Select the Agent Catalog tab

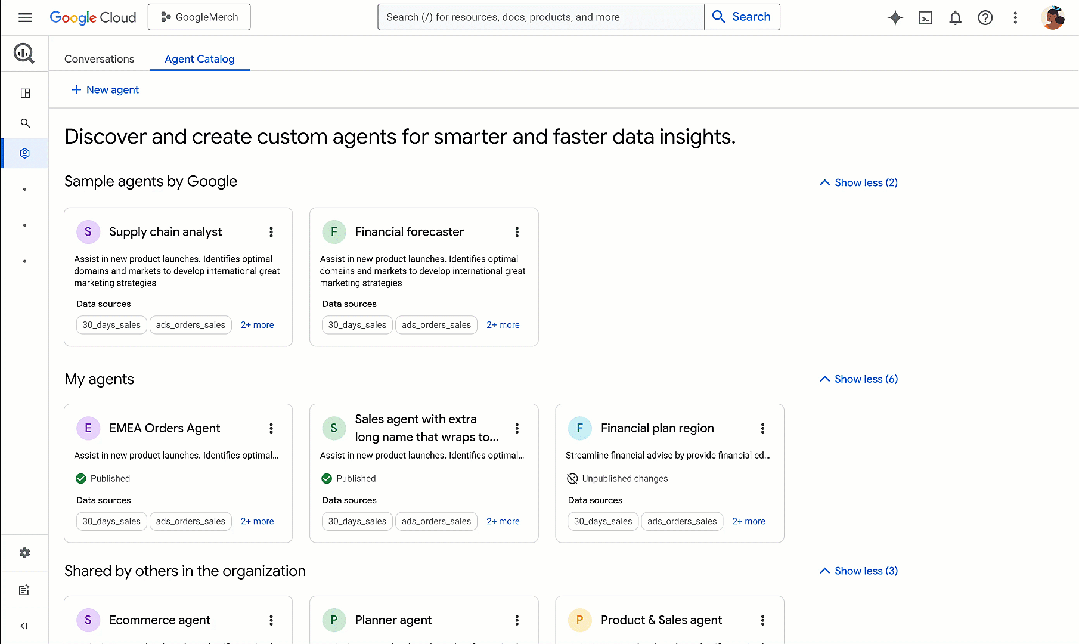click(199, 59)
